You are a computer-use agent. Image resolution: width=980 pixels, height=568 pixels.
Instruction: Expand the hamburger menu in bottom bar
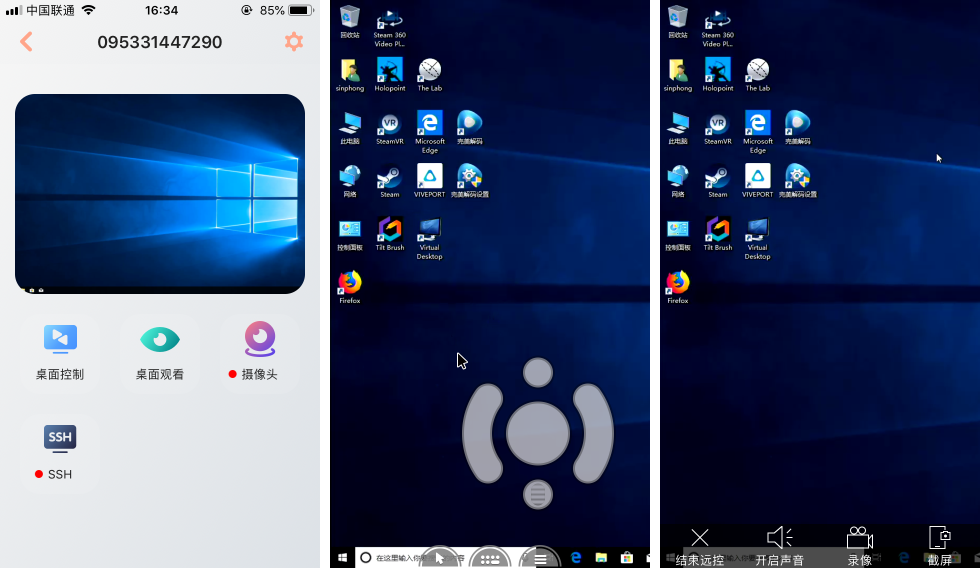pyautogui.click(x=540, y=558)
